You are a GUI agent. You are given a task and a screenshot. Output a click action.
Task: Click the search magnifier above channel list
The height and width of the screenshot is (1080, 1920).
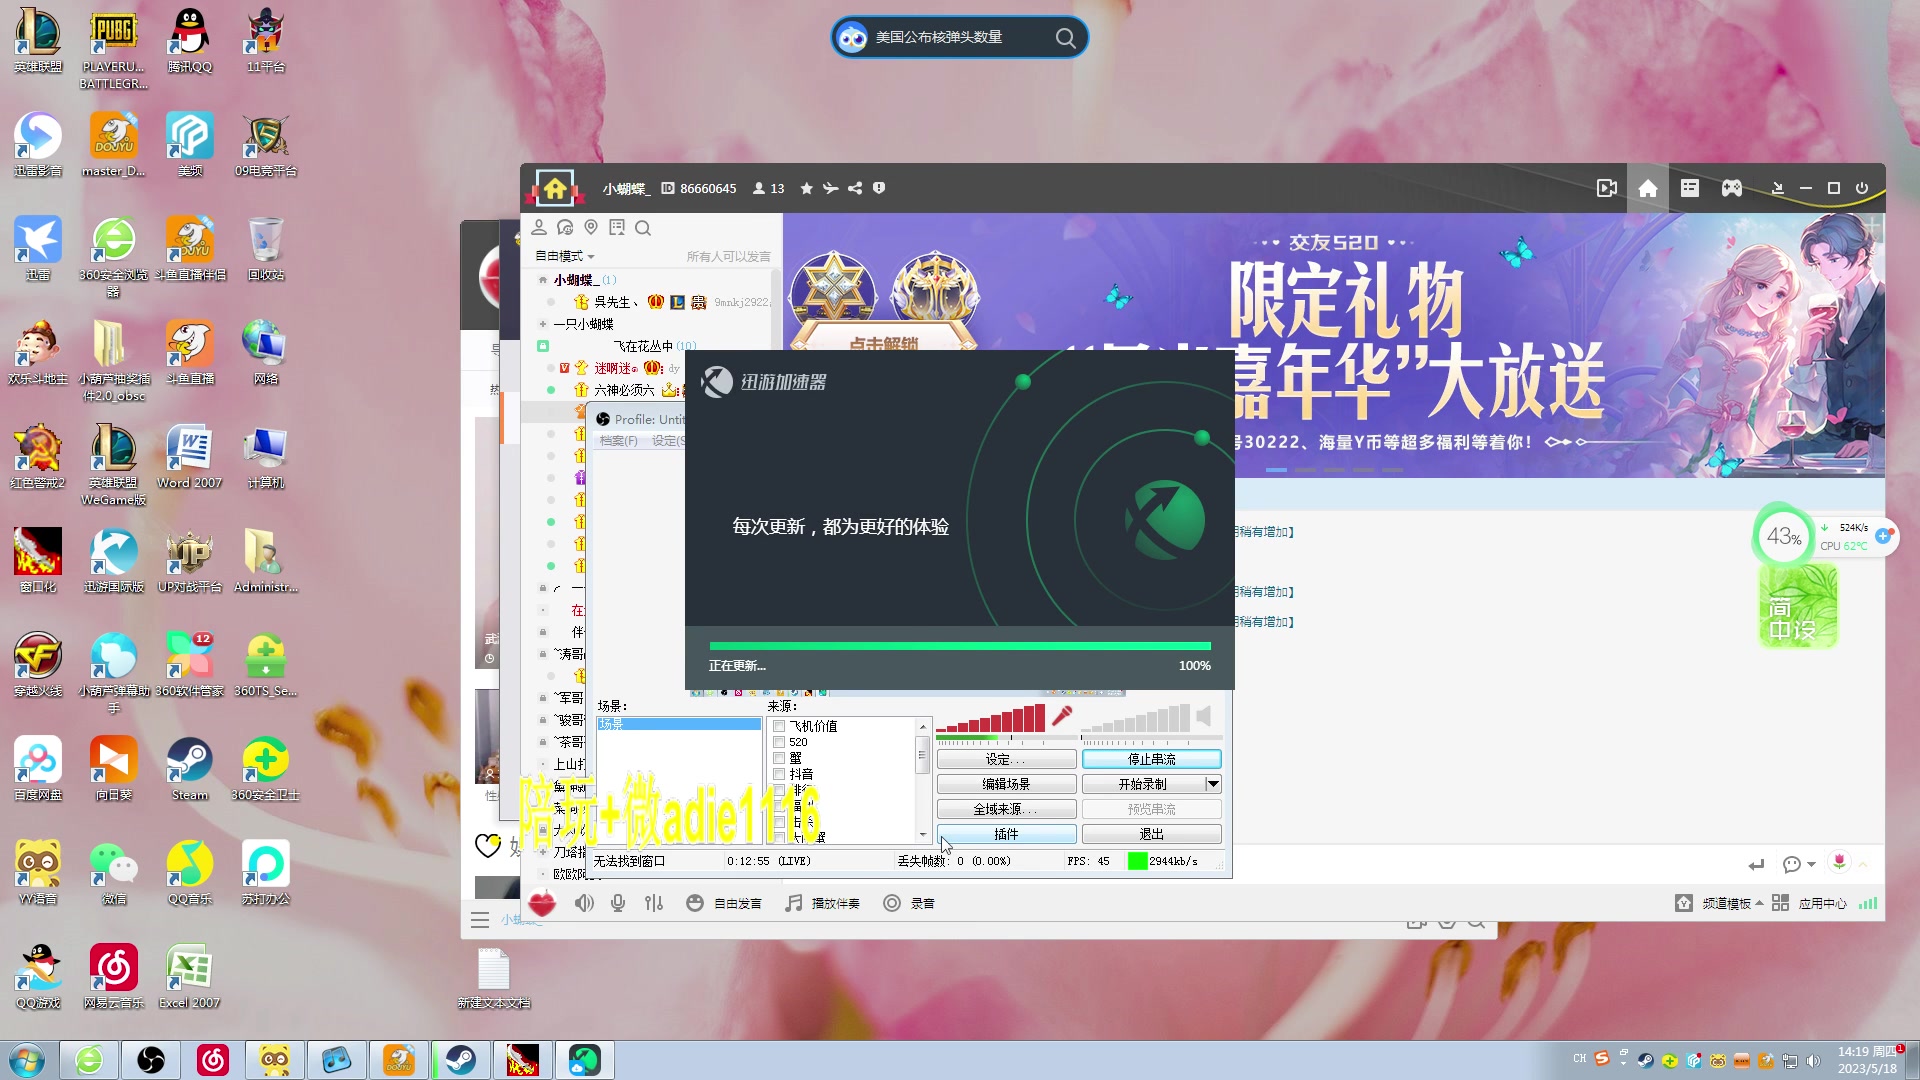[x=643, y=228]
